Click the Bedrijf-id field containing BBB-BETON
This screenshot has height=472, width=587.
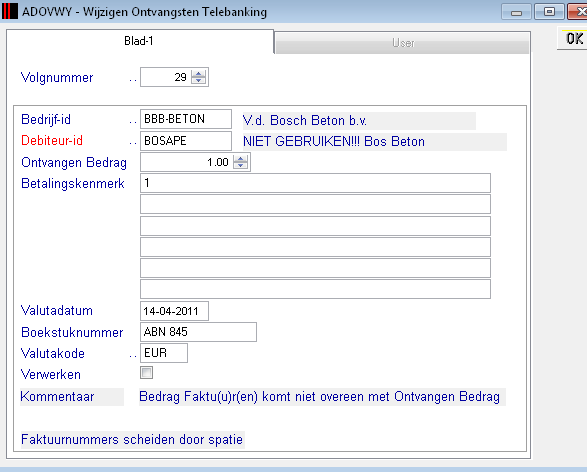point(186,119)
